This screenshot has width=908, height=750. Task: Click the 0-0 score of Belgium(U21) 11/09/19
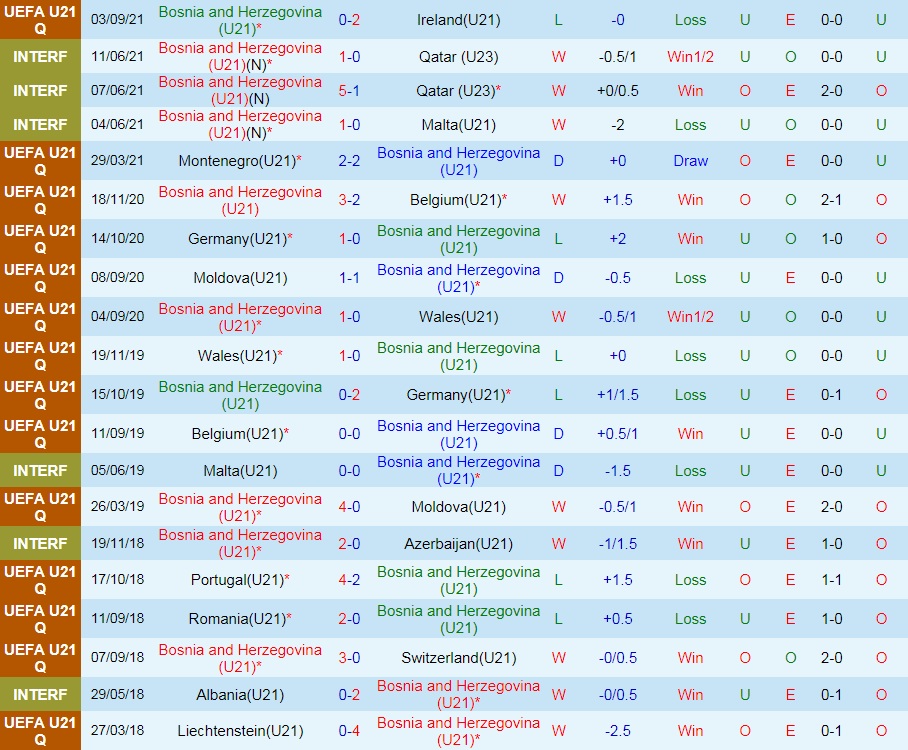[x=349, y=434]
